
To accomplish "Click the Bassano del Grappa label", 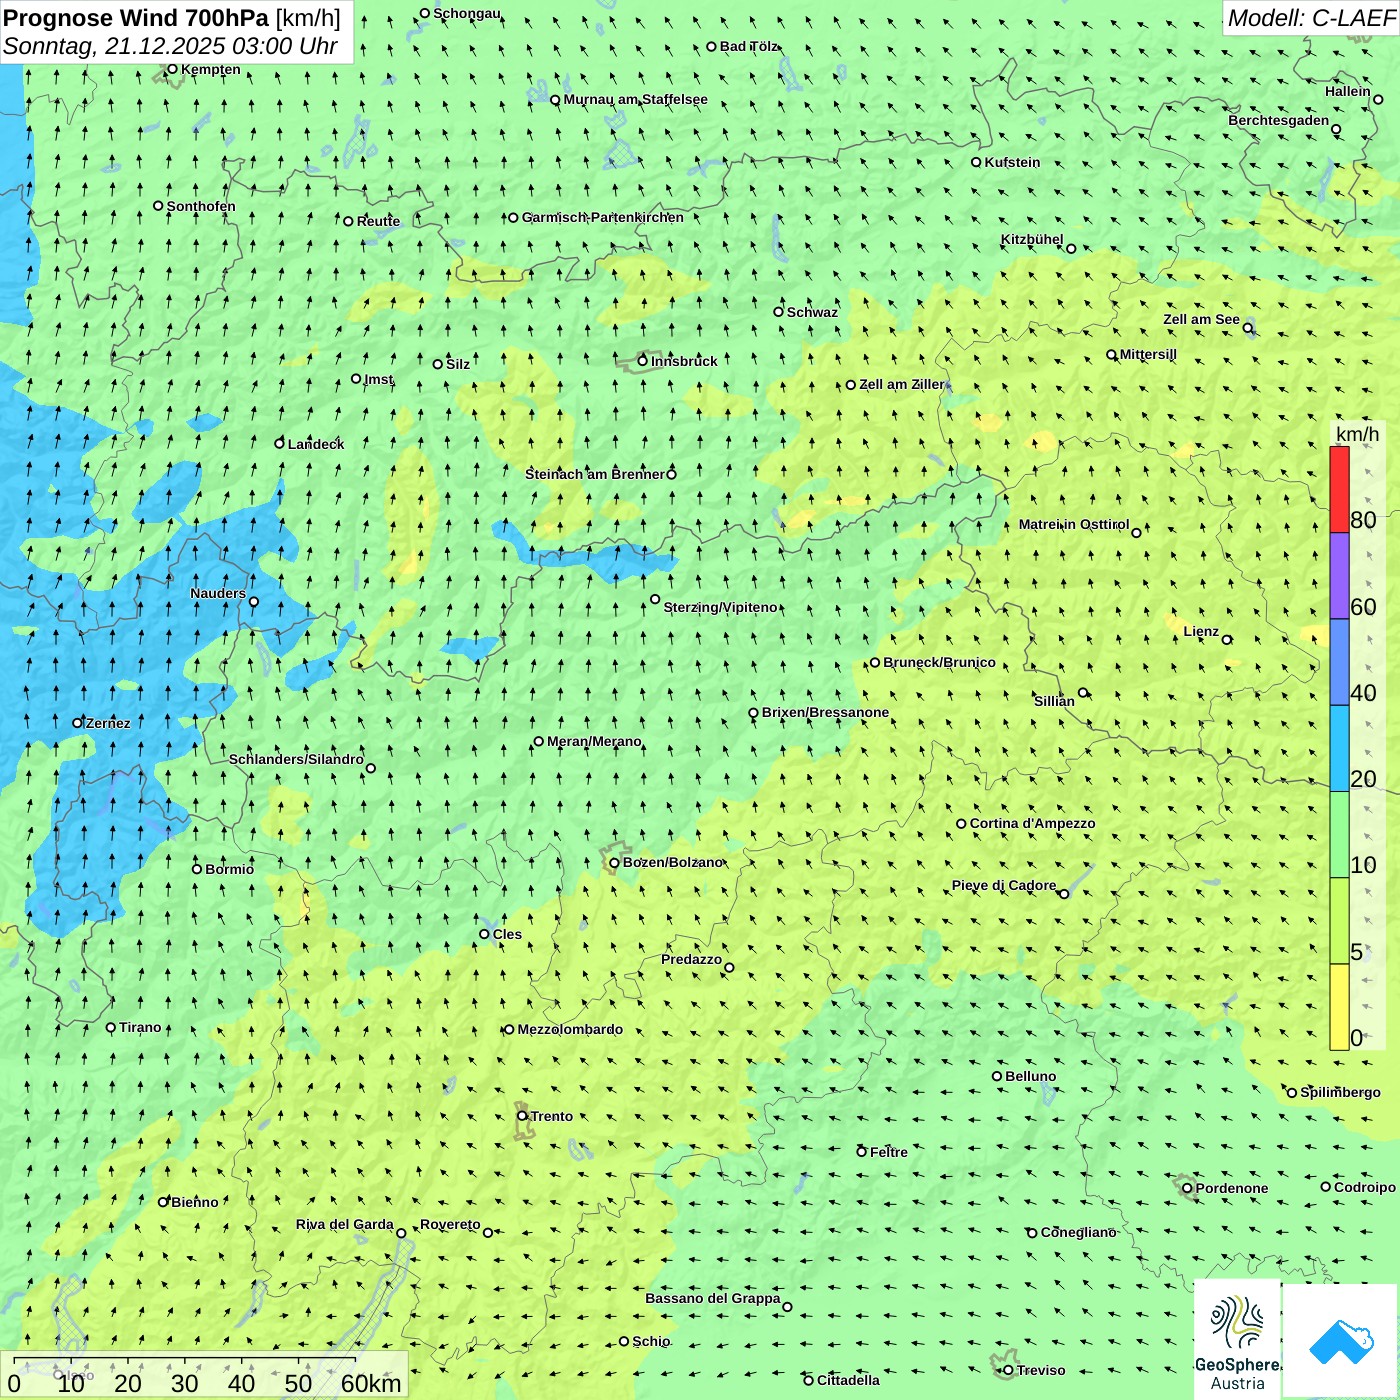I will (x=713, y=1298).
